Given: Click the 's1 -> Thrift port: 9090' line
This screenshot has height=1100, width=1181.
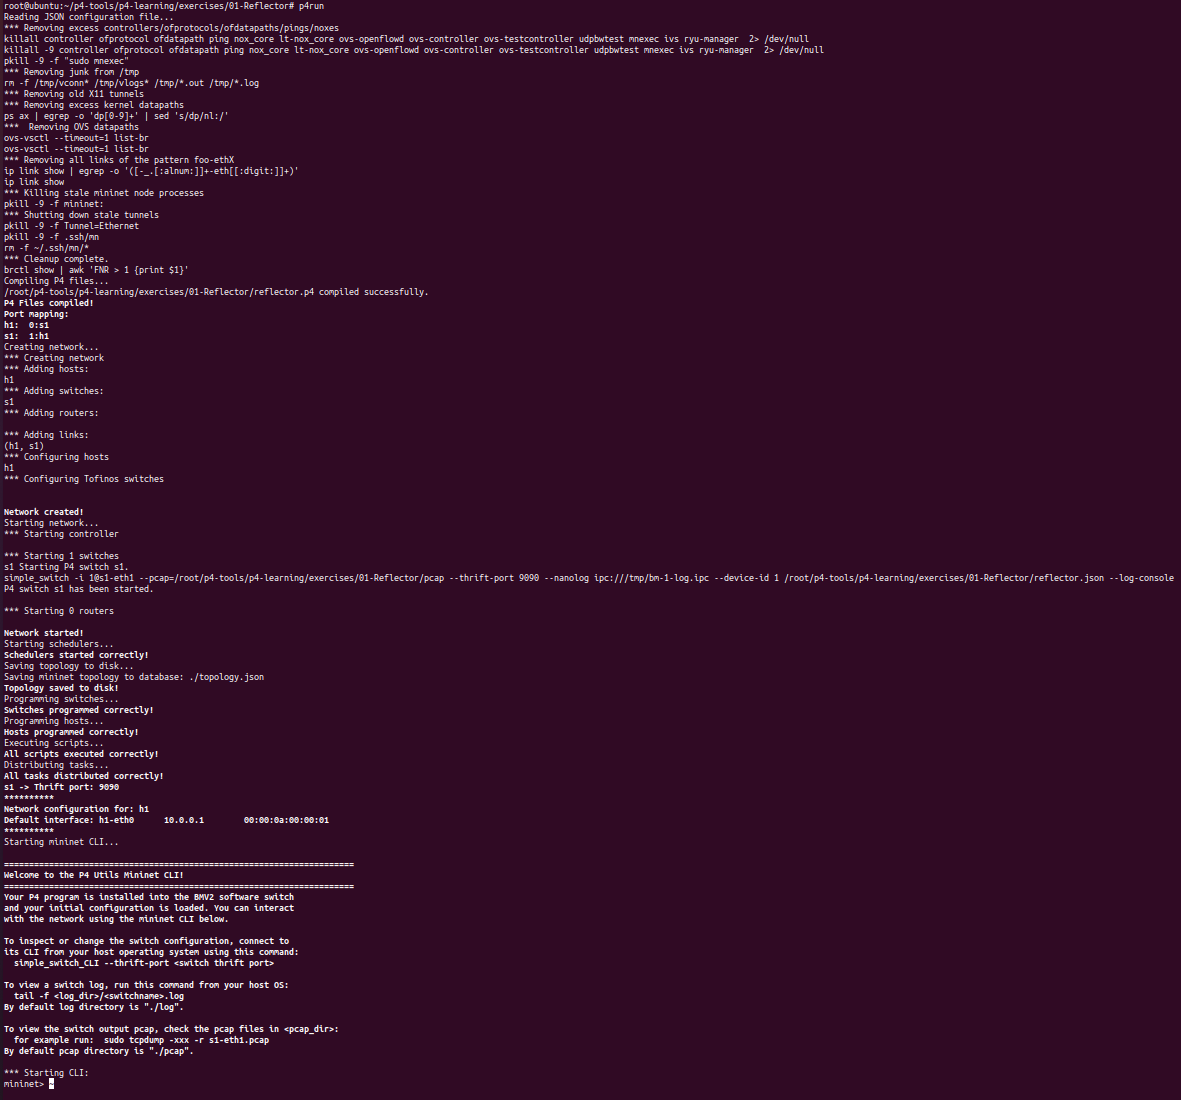Looking at the screenshot, I should coord(62,787).
